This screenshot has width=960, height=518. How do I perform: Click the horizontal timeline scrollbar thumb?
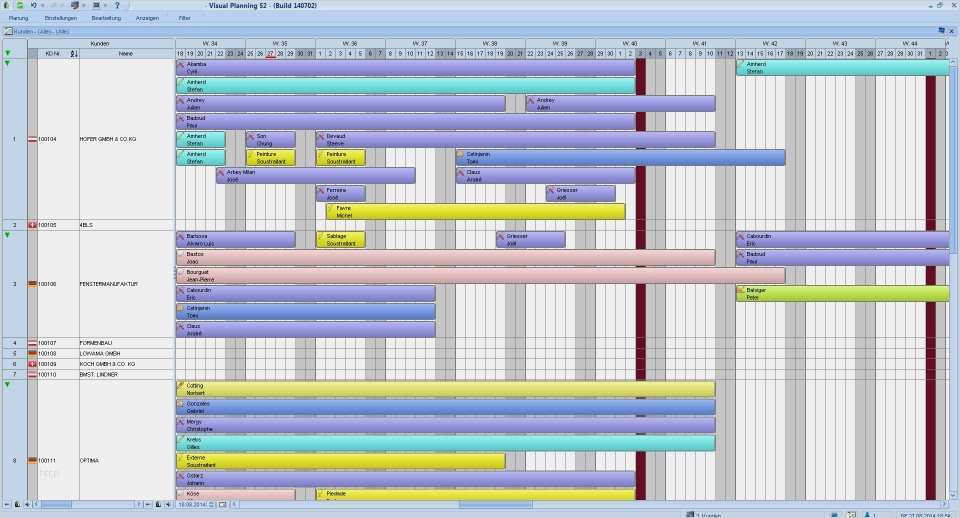point(495,505)
